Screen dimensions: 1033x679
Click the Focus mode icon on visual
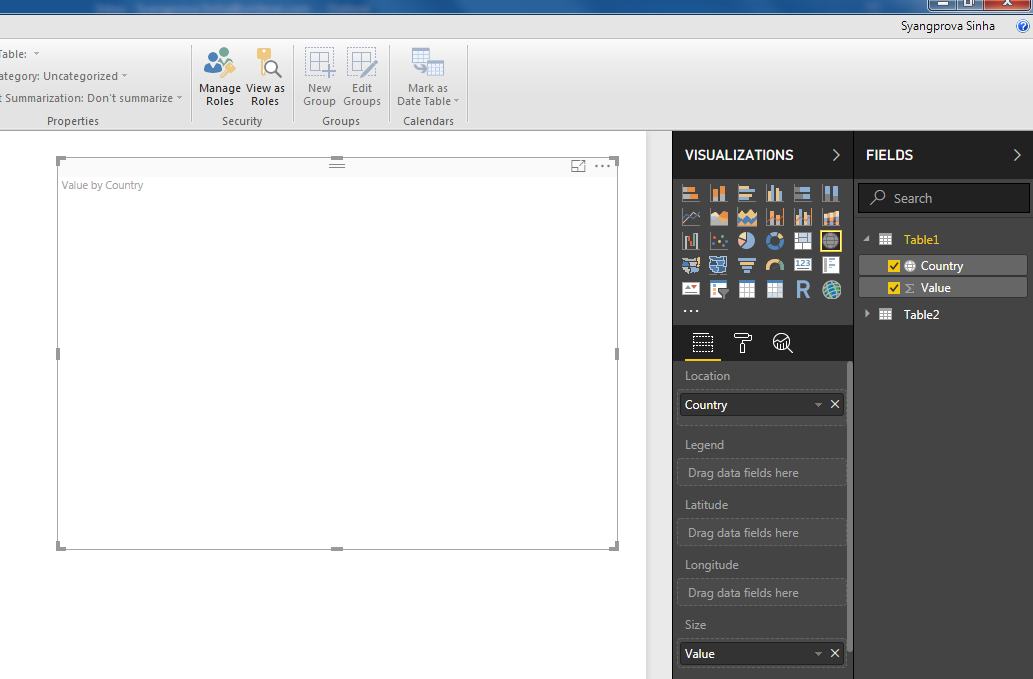(578, 166)
